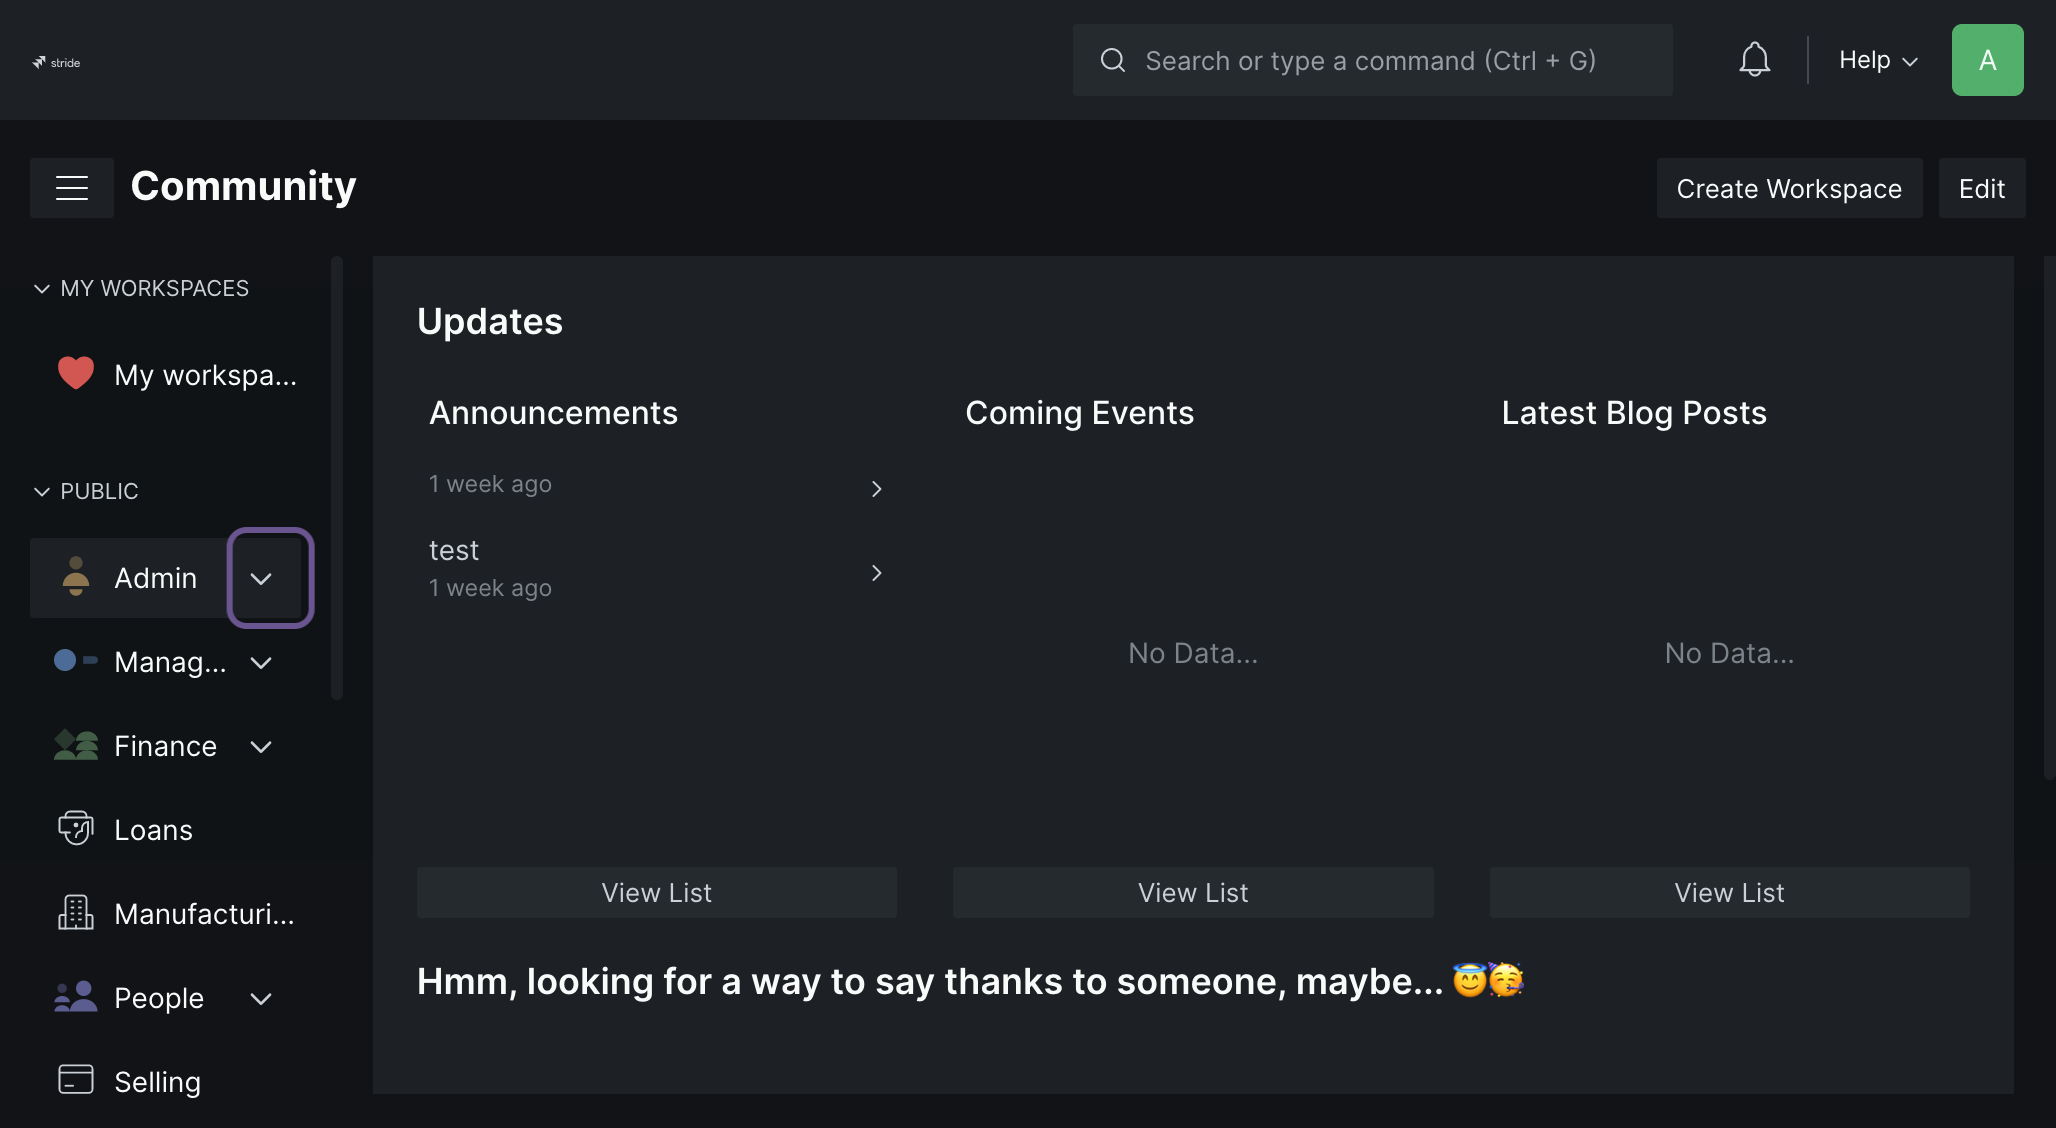Collapse the MY WORKSPACES section

[140, 288]
